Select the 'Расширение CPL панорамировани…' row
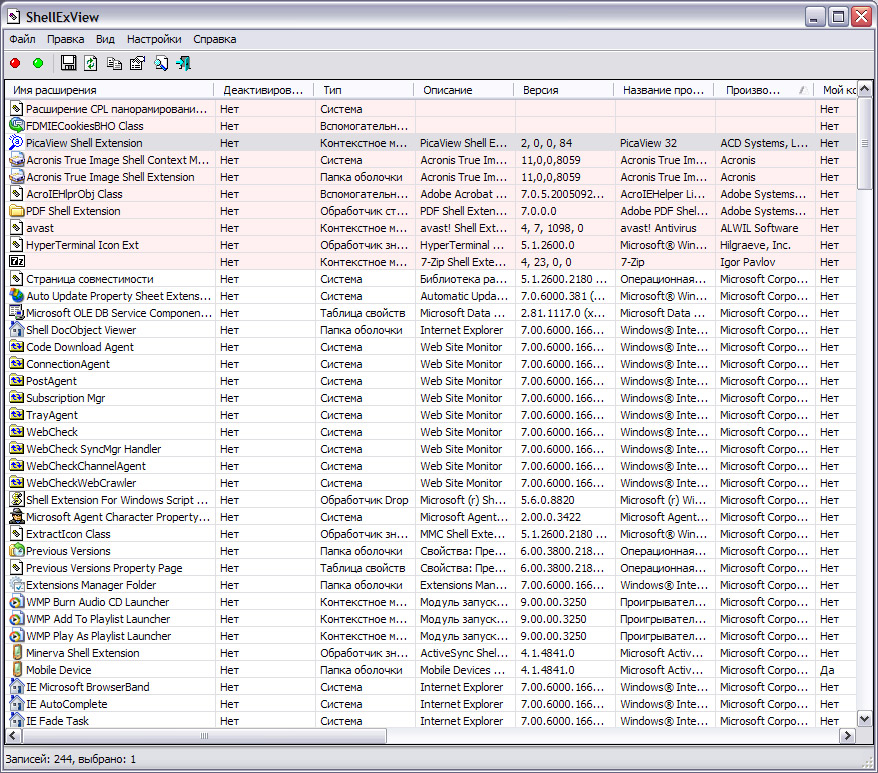878x773 pixels. 430,109
